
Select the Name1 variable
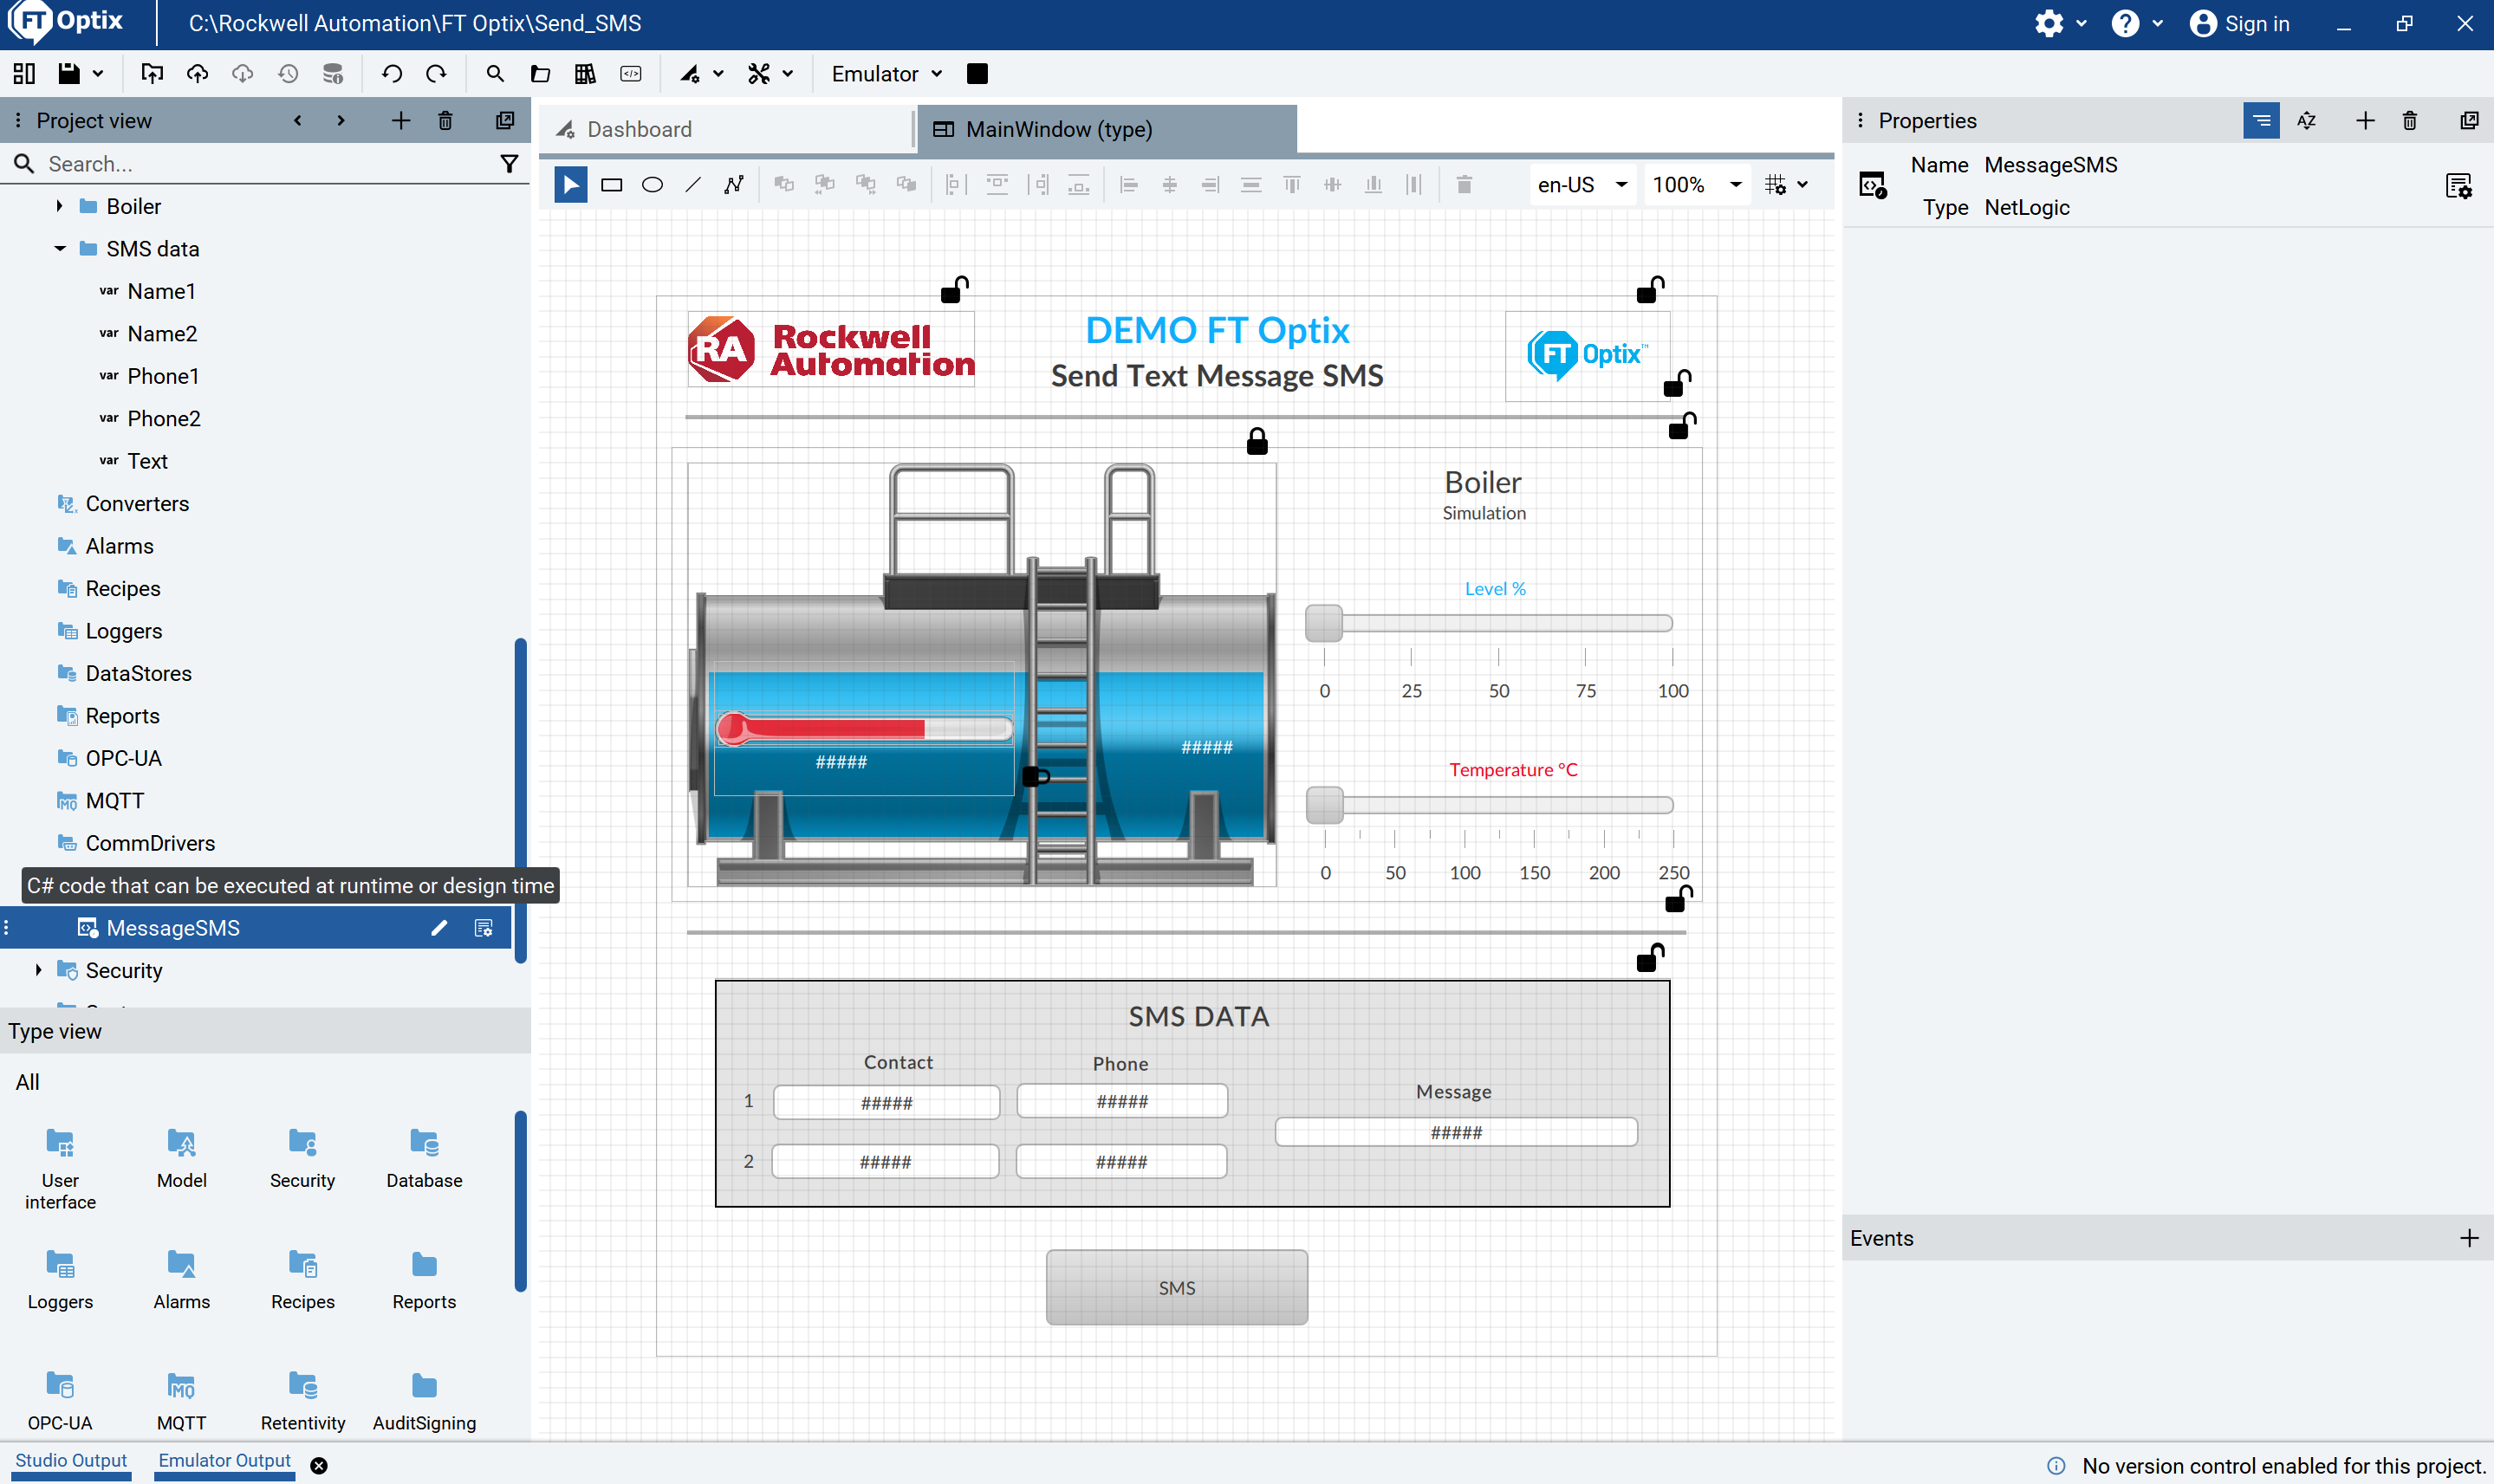[x=161, y=291]
